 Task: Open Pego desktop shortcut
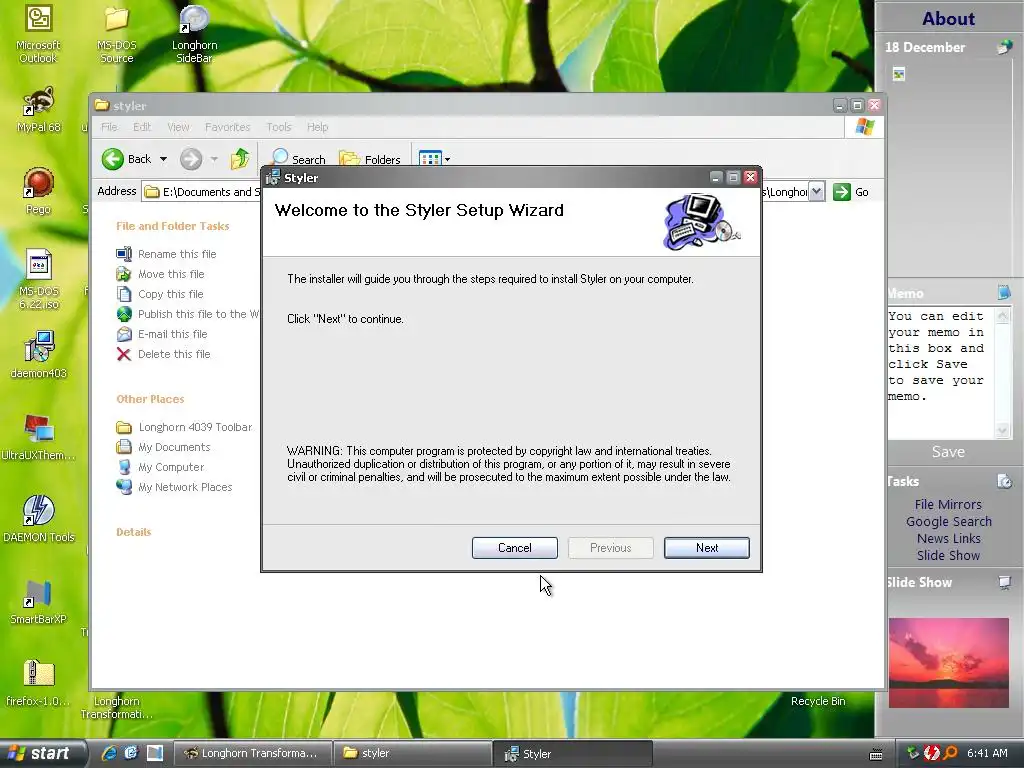39,191
